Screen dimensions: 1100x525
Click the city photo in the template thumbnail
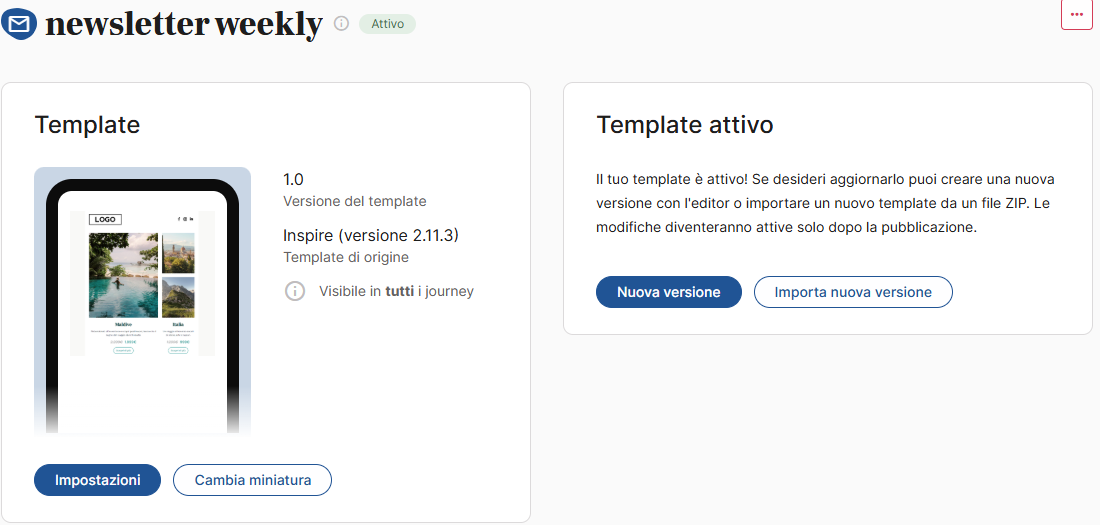pyautogui.click(x=178, y=253)
